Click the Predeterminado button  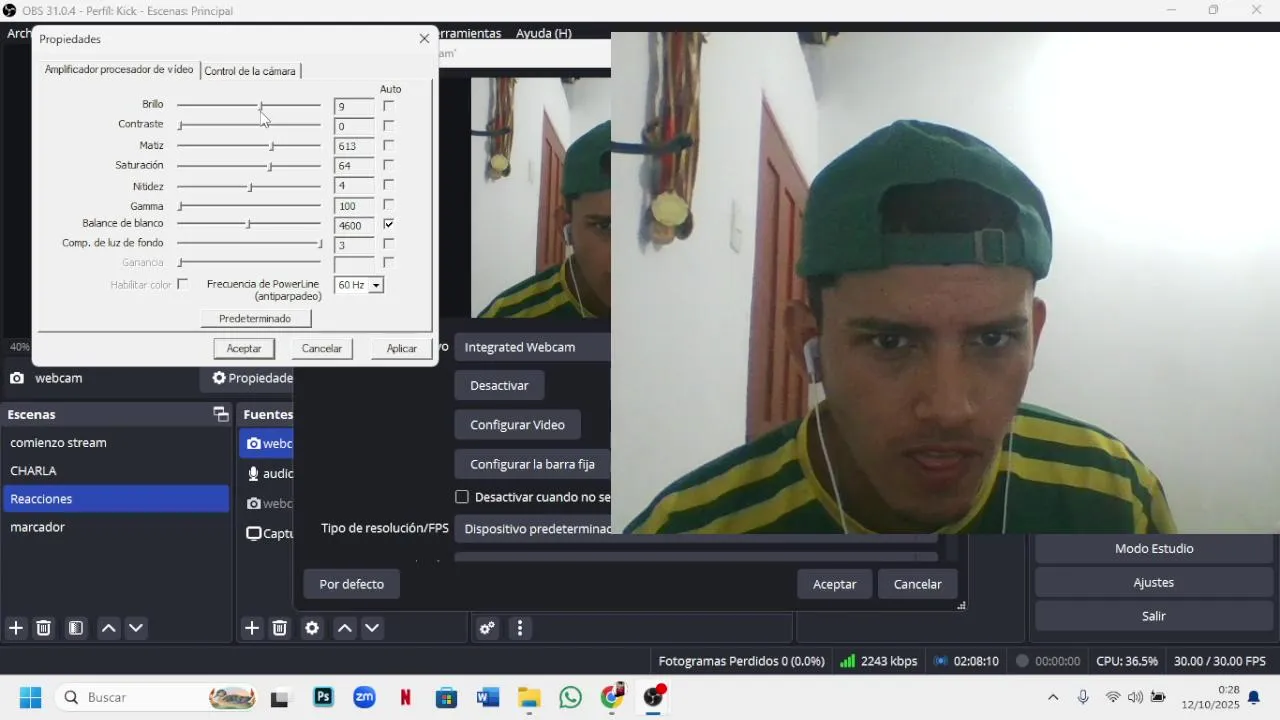pyautogui.click(x=255, y=318)
